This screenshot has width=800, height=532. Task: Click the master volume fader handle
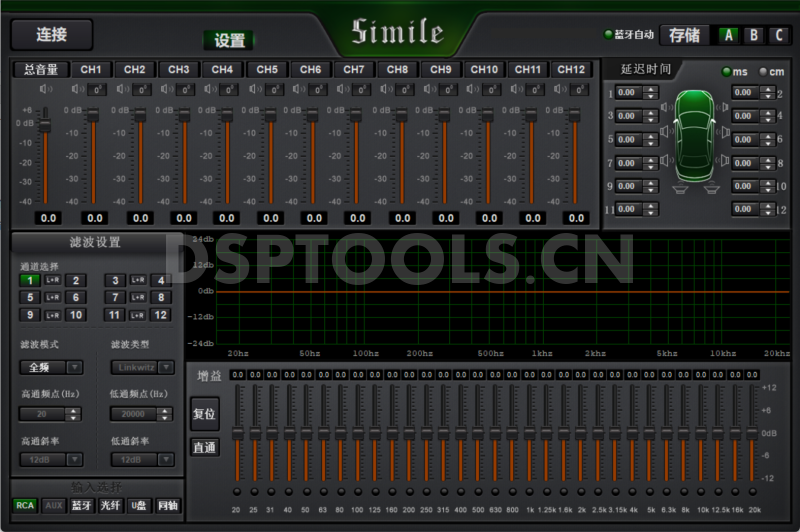pos(46,125)
